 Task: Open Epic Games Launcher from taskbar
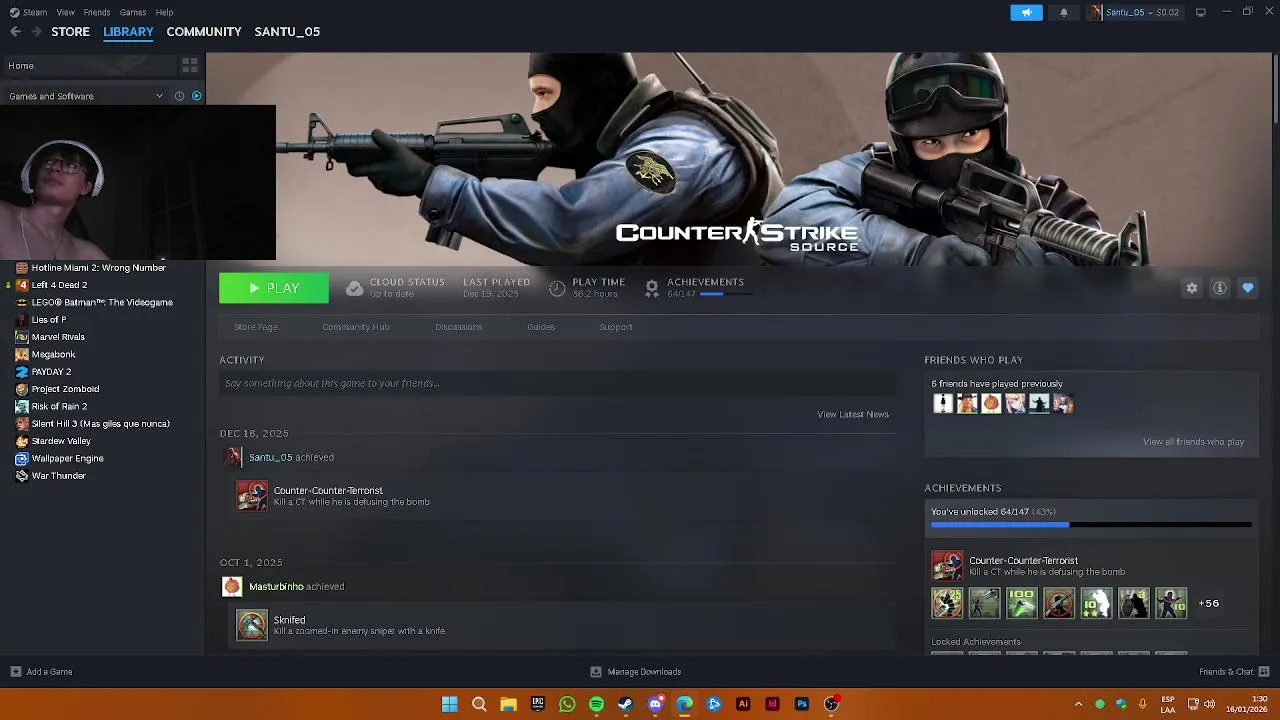(538, 704)
